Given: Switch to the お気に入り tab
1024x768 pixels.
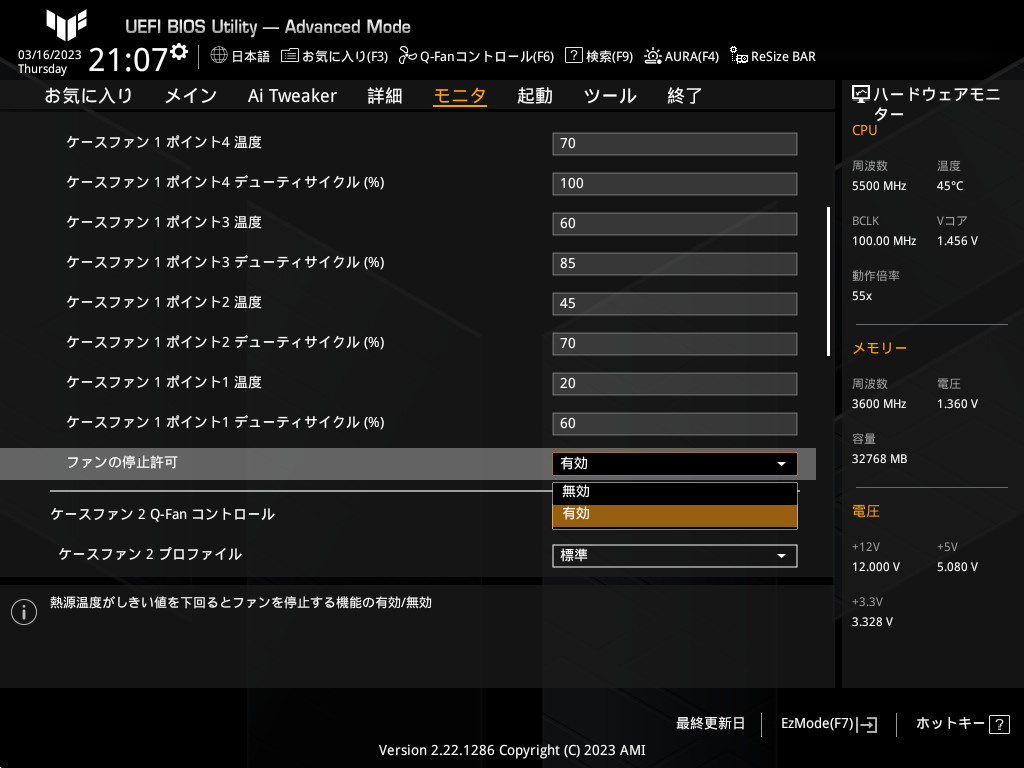Looking at the screenshot, I should (x=89, y=96).
